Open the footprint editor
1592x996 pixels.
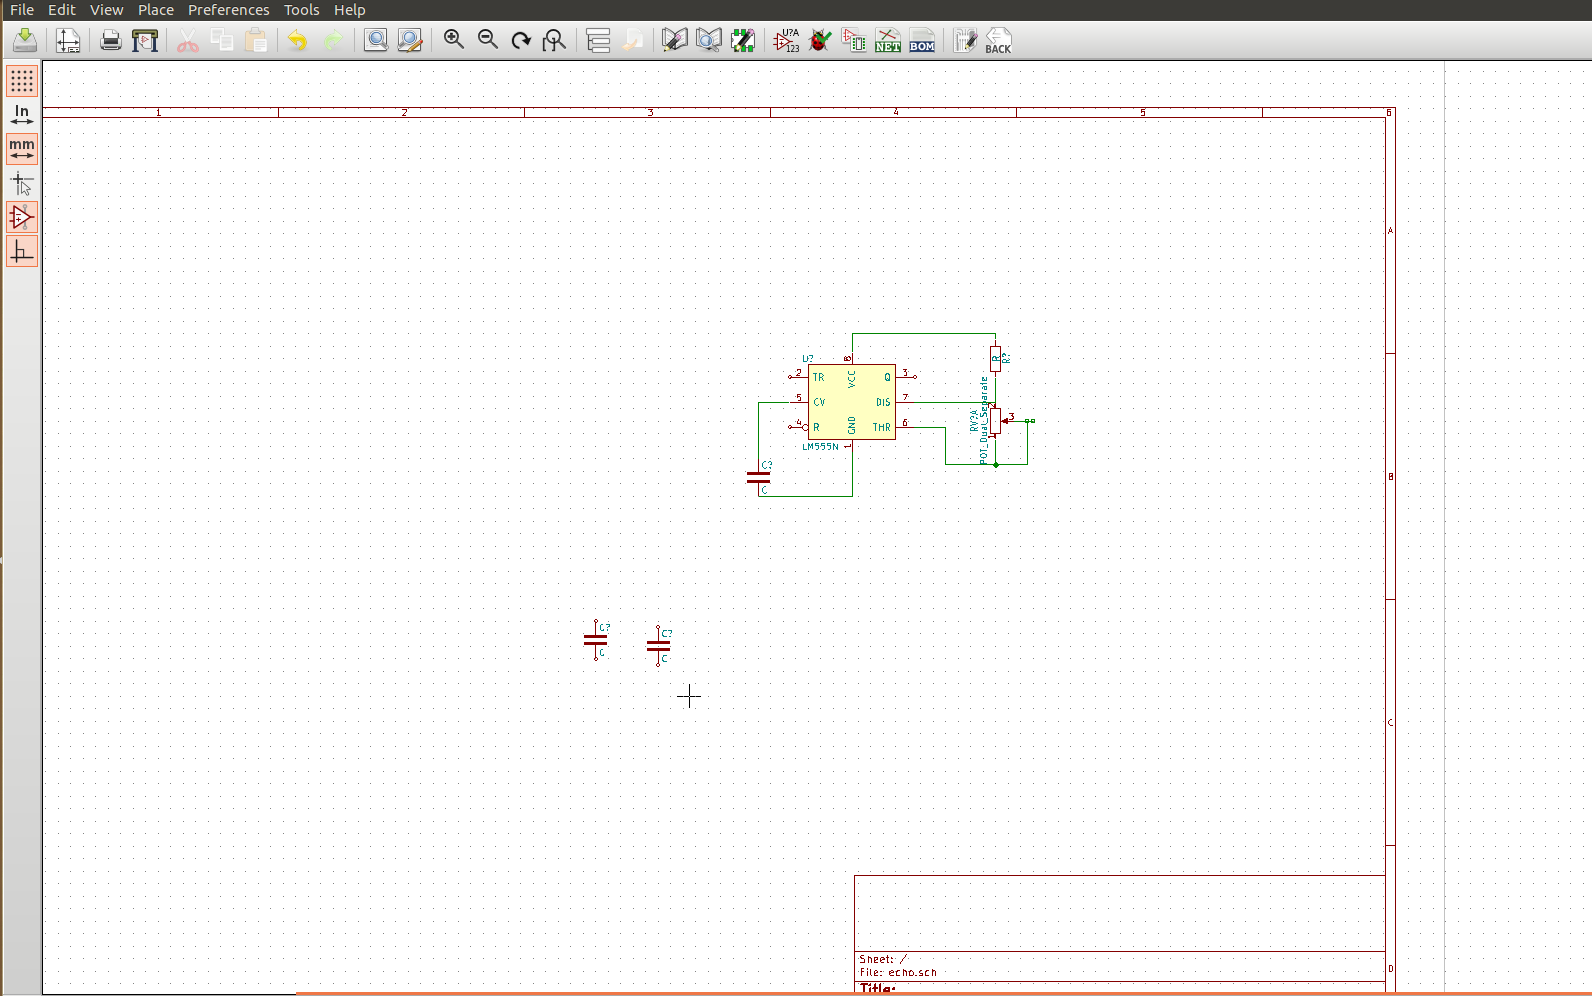coord(743,40)
